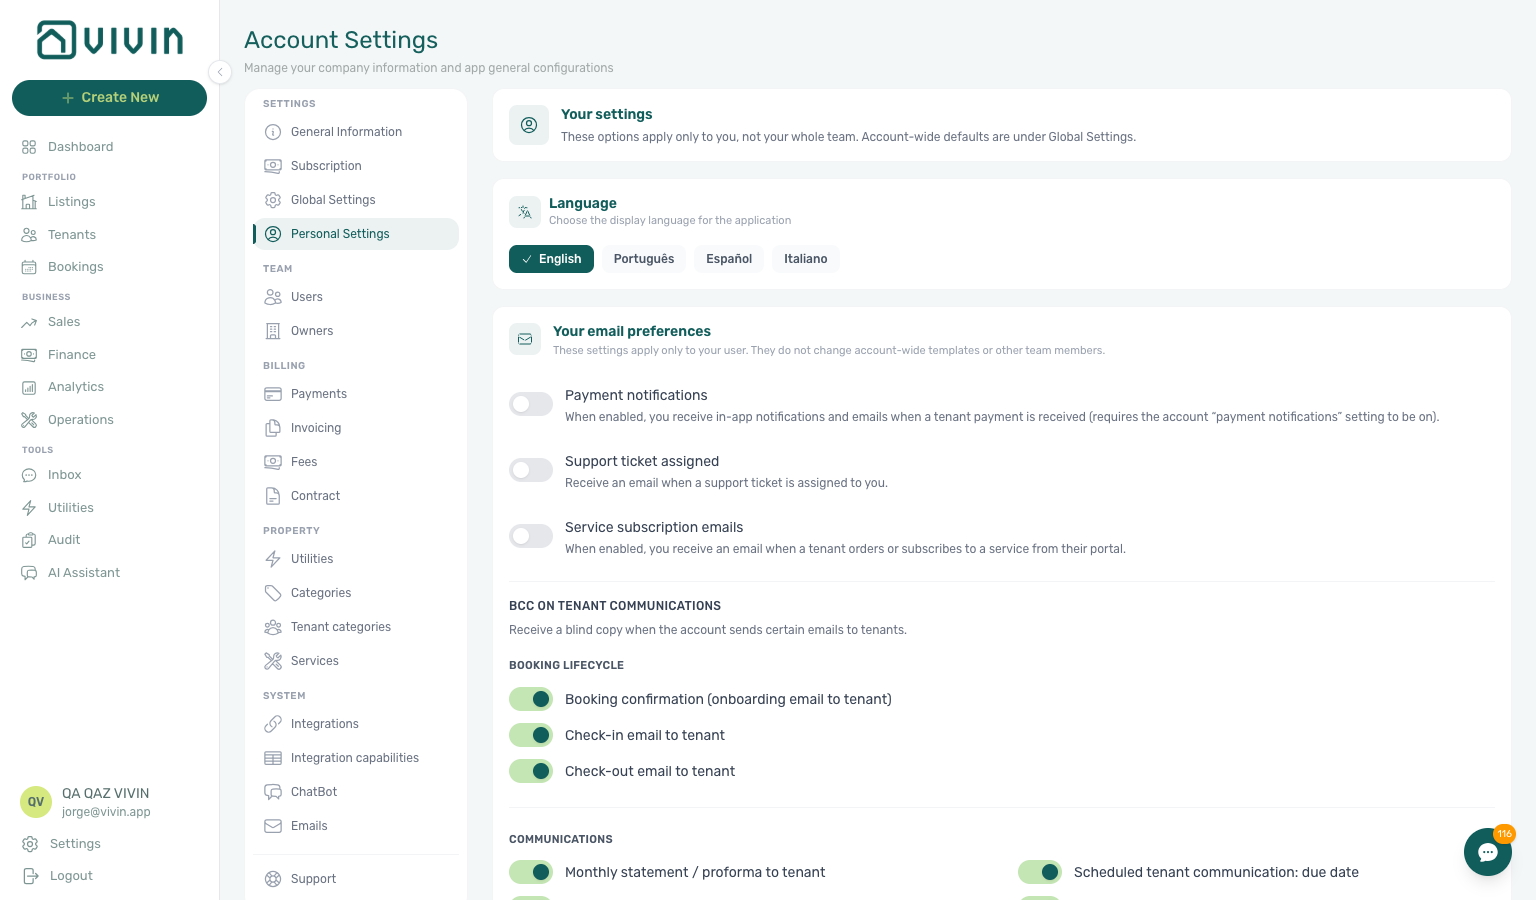Click the Create New button

109,98
